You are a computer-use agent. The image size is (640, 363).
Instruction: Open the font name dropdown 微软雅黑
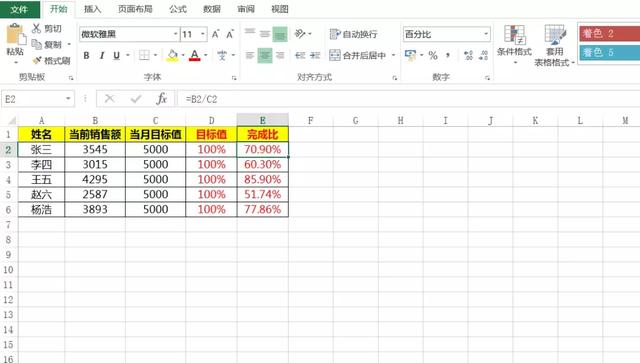pyautogui.click(x=176, y=34)
